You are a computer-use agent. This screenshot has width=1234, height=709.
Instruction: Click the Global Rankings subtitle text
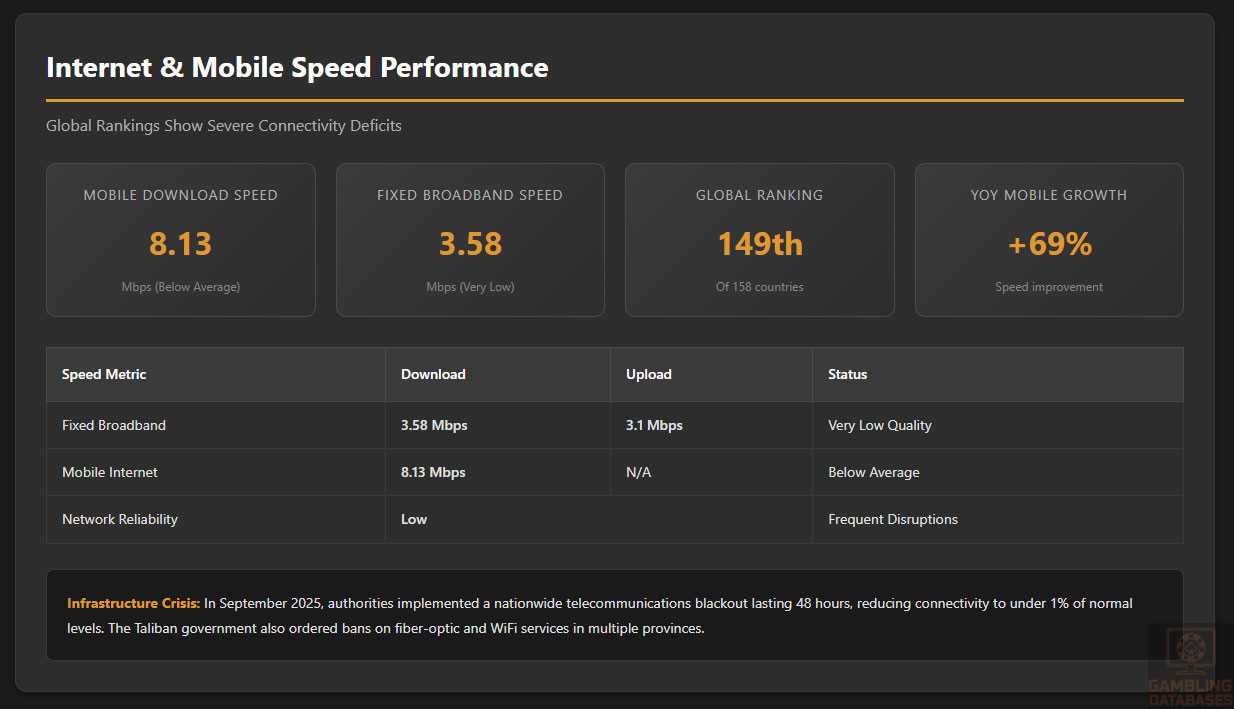tap(224, 125)
